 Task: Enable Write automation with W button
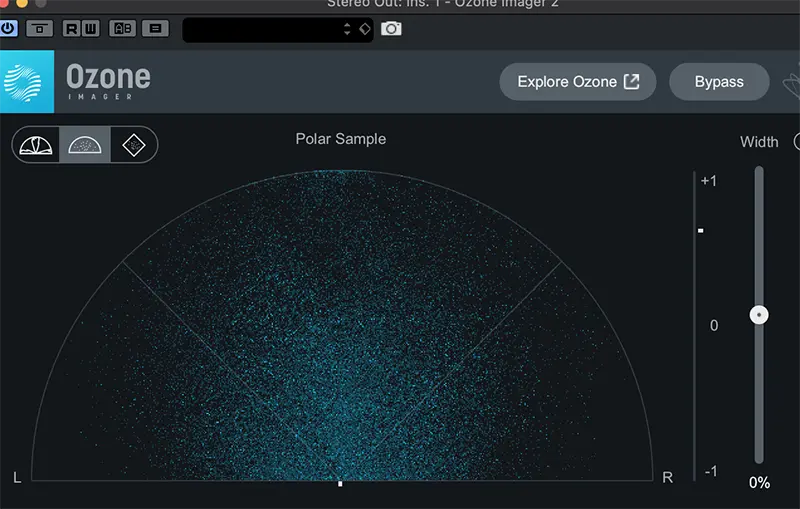(x=87, y=29)
